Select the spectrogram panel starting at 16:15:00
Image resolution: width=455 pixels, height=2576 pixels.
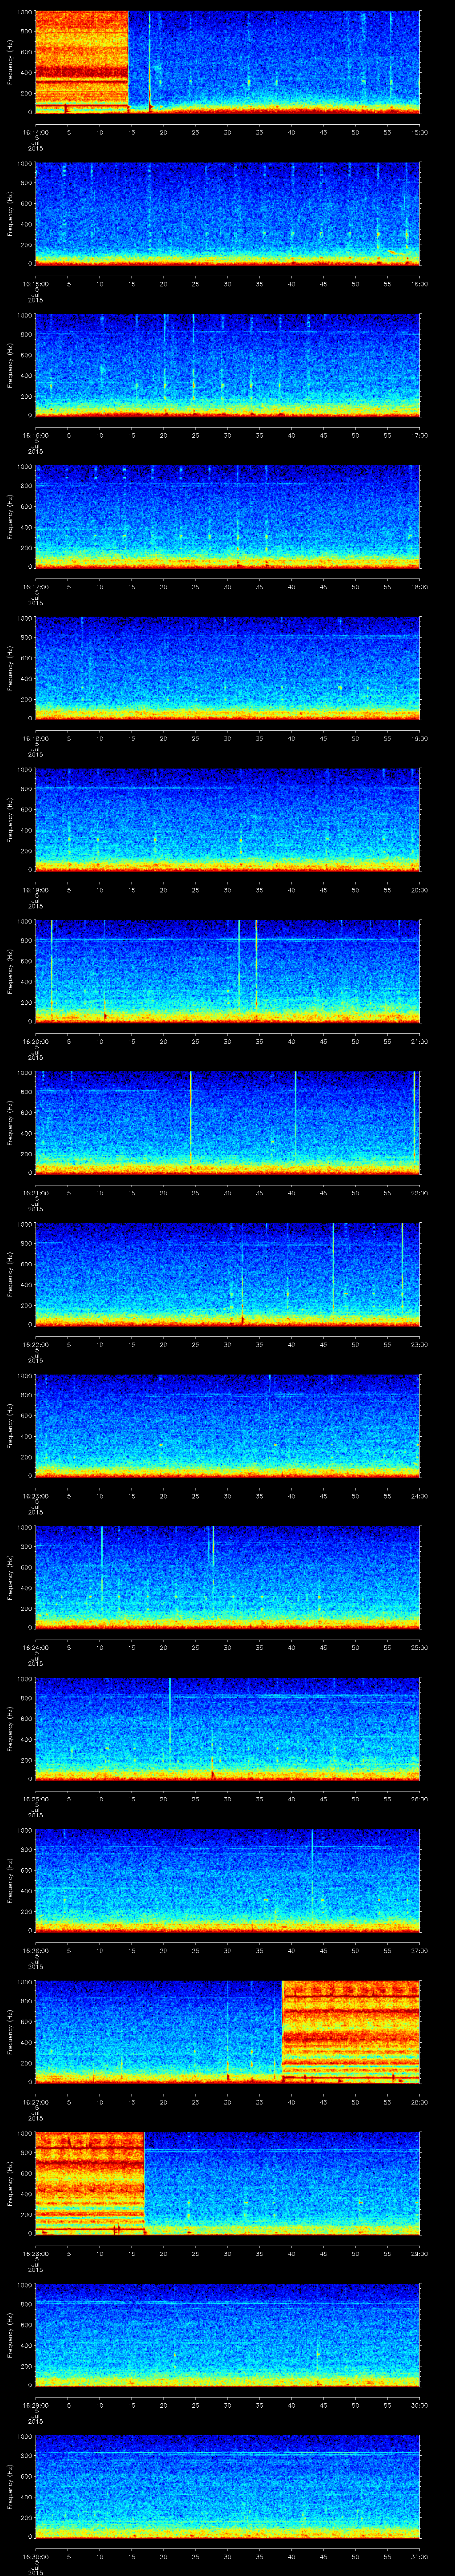pyautogui.click(x=227, y=214)
